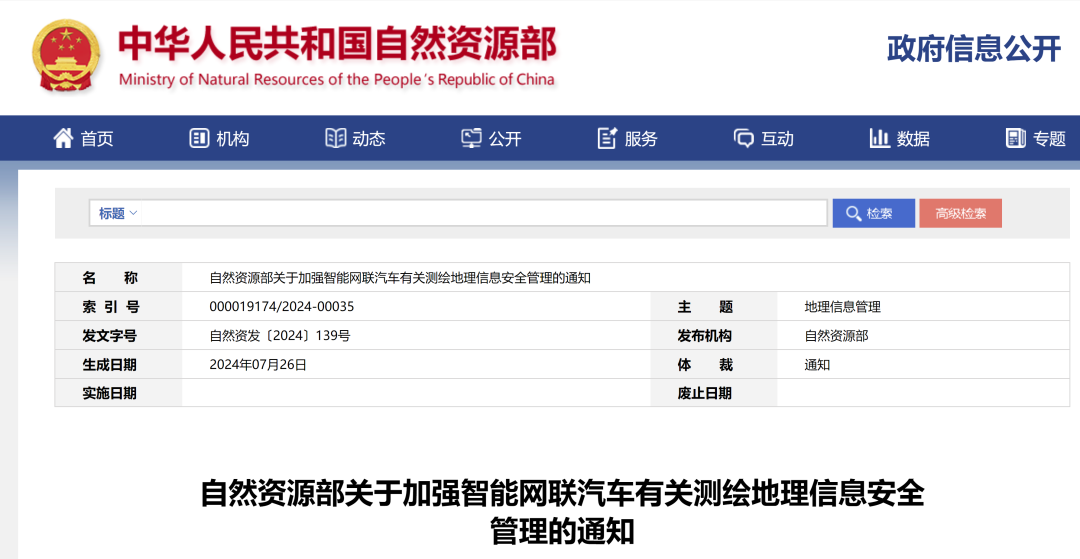Click the chat bubble icon for 互动
Viewport: 1080px width, 559px height.
click(743, 138)
